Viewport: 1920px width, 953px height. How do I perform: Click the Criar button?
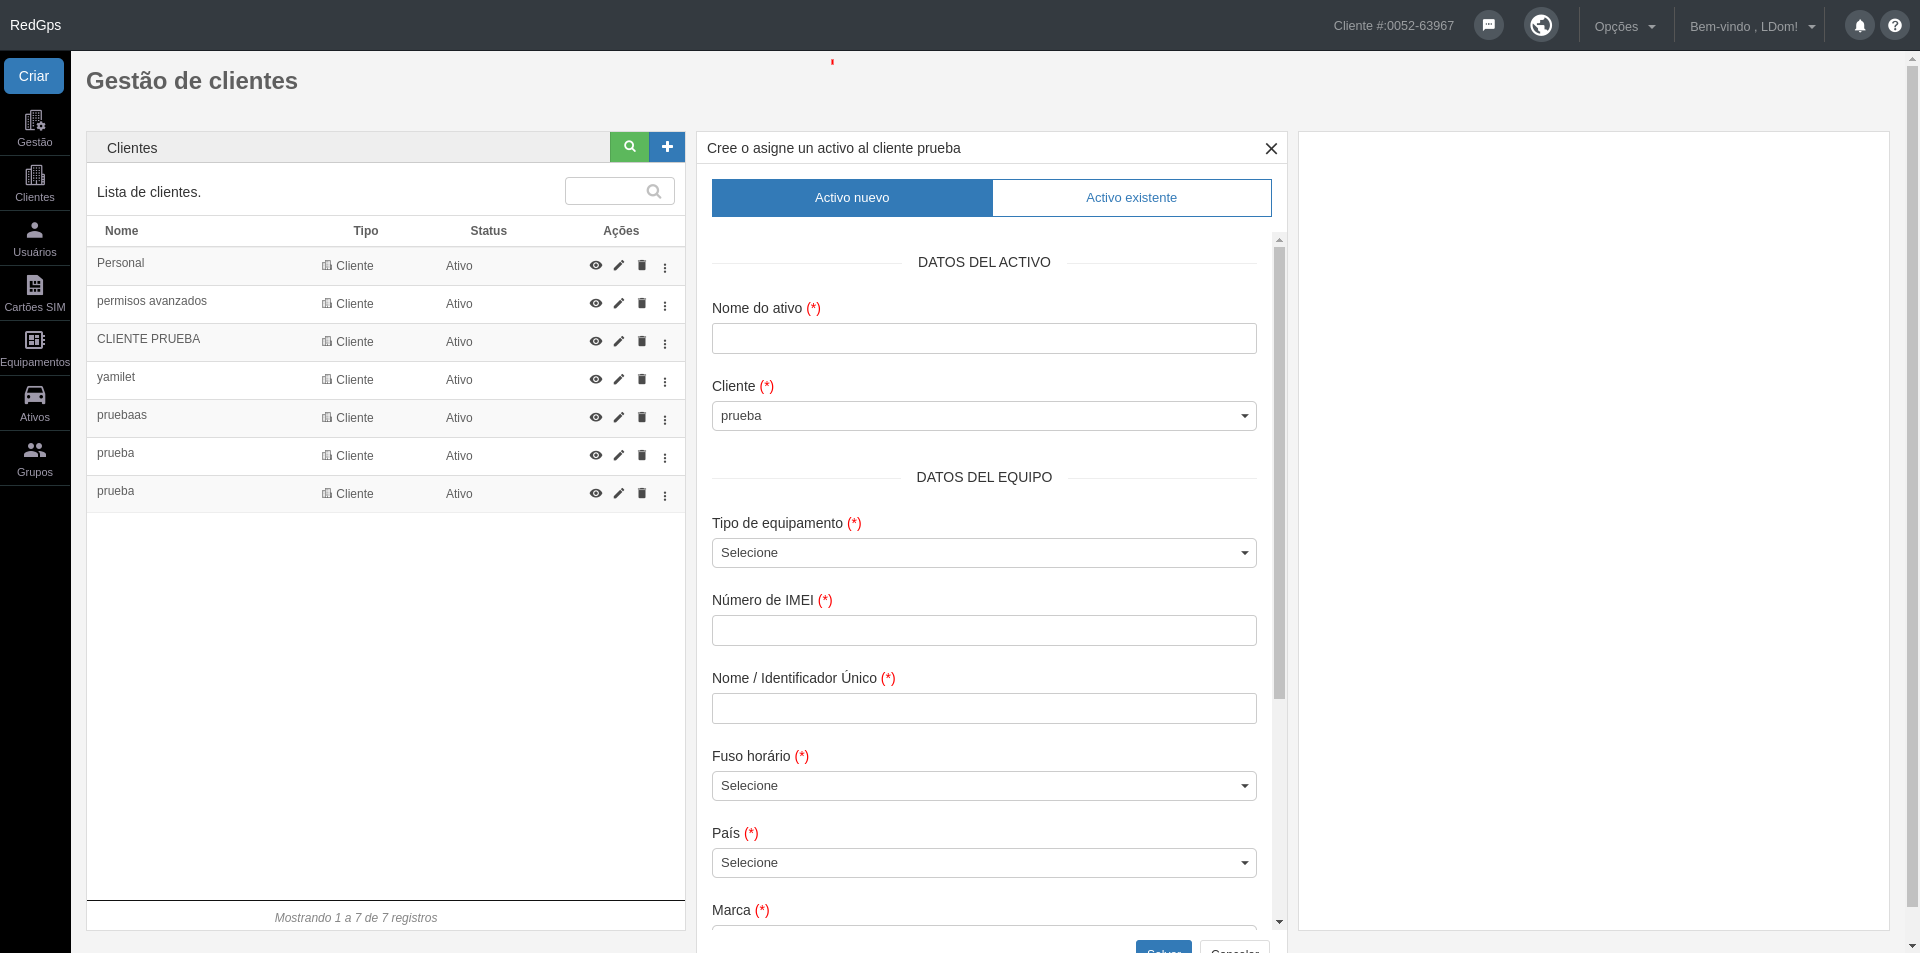(34, 76)
